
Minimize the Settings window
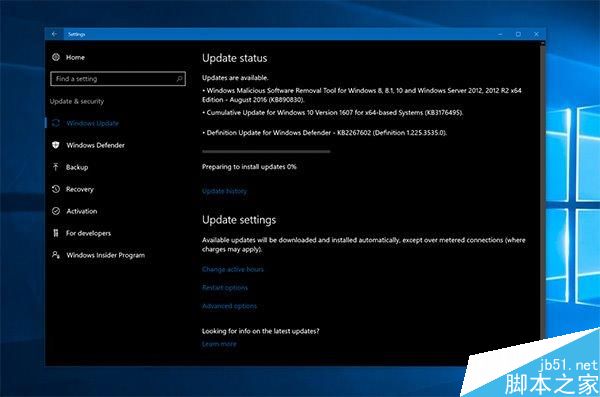pyautogui.click(x=500, y=34)
